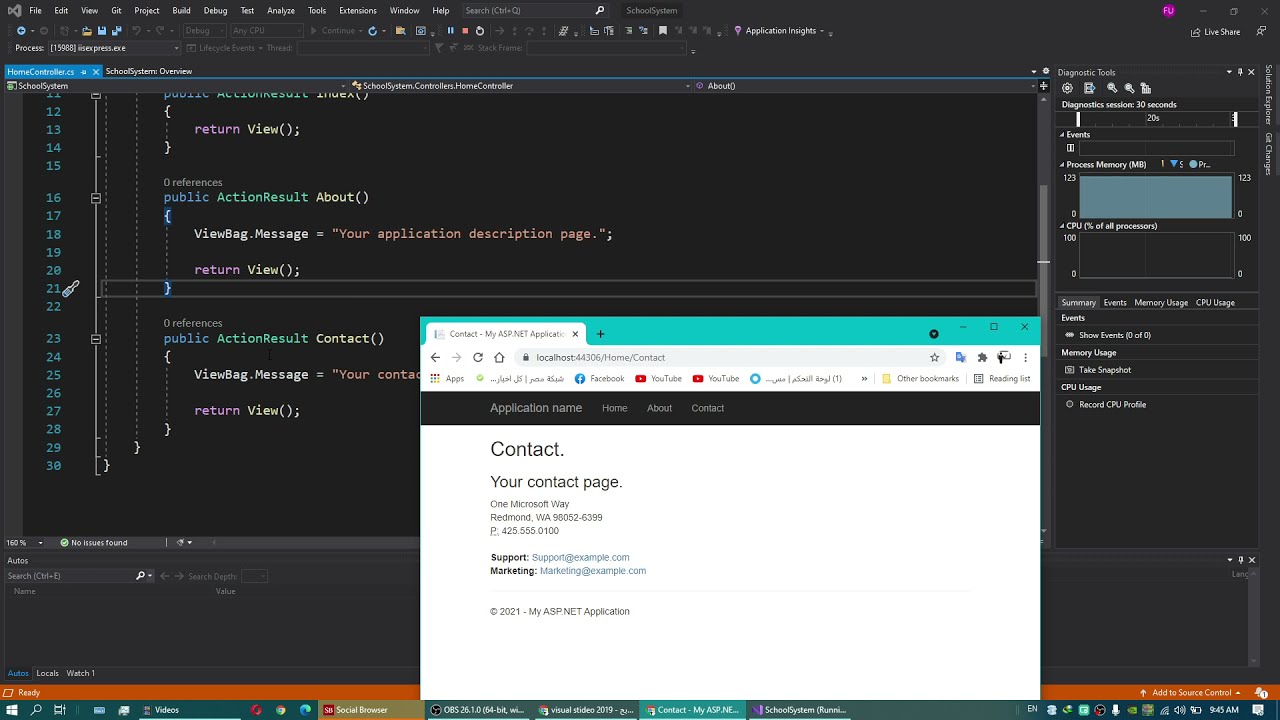
Task: Click Support@example.com email link
Action: coord(580,558)
